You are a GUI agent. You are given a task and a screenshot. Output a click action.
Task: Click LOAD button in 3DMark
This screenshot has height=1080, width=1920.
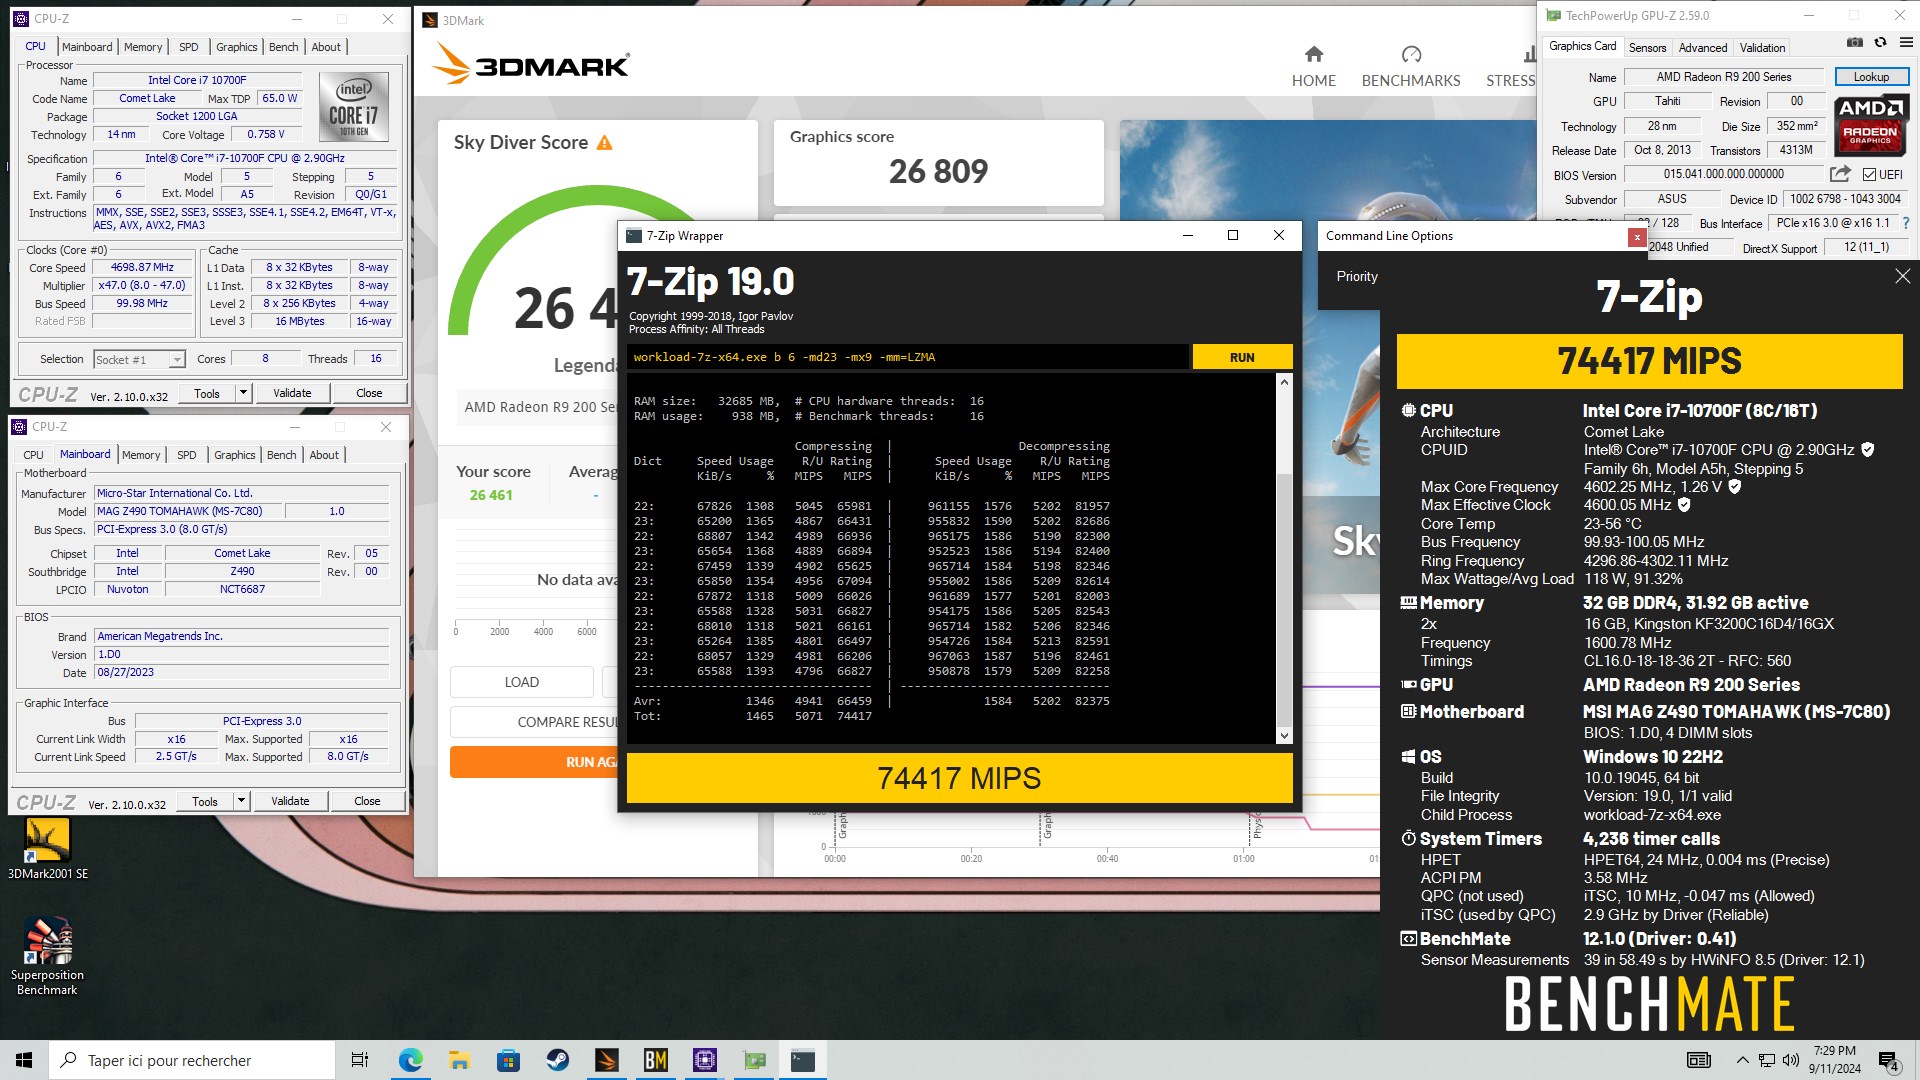pyautogui.click(x=521, y=682)
